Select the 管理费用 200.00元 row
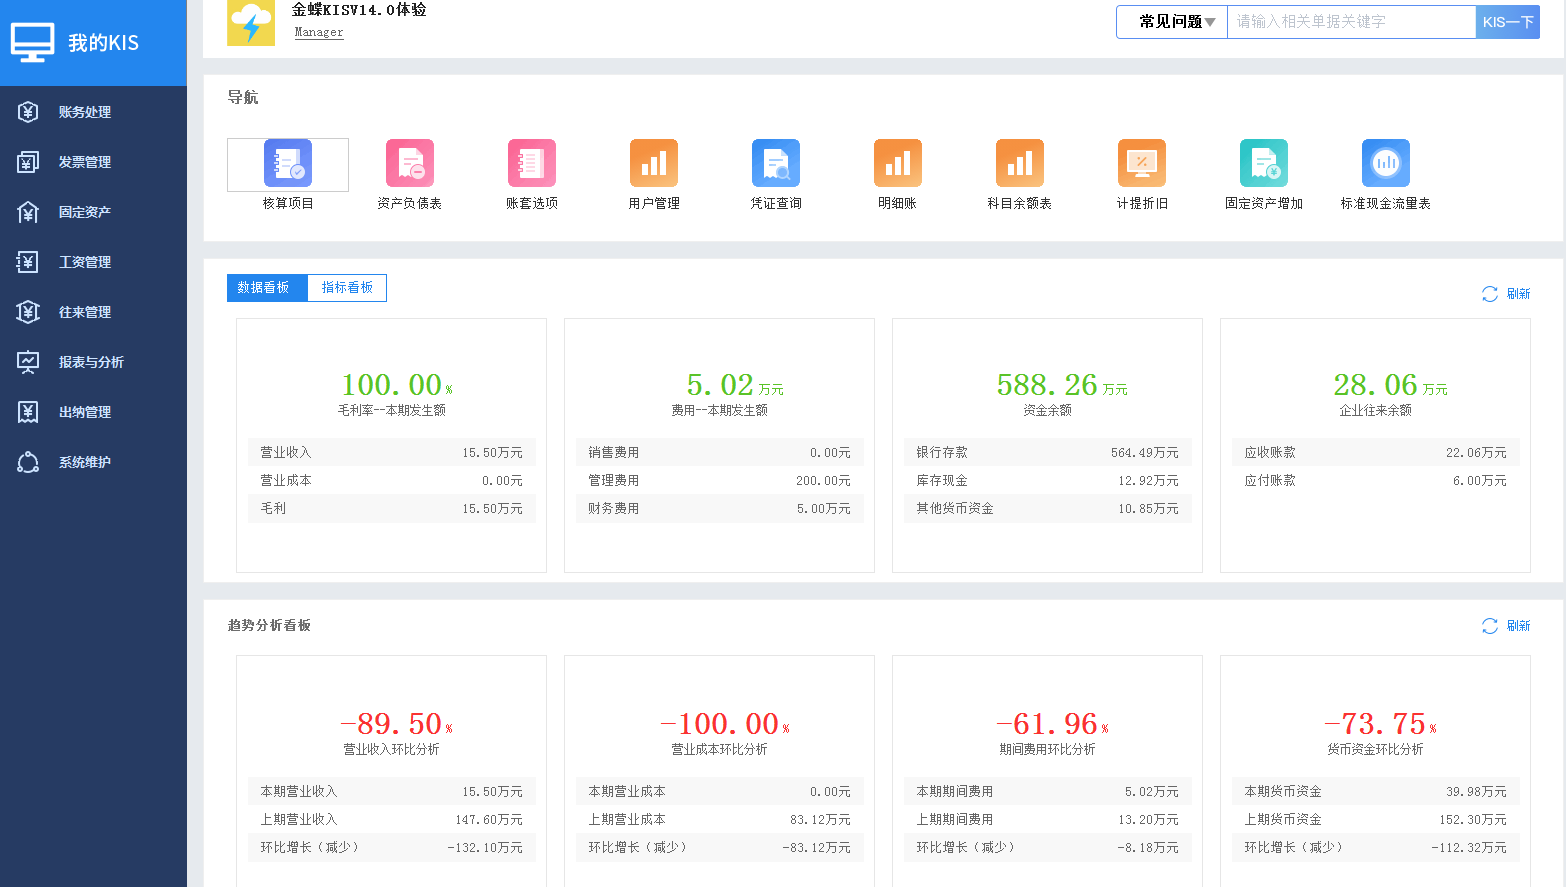Screen dimensions: 1566x887 tap(719, 481)
